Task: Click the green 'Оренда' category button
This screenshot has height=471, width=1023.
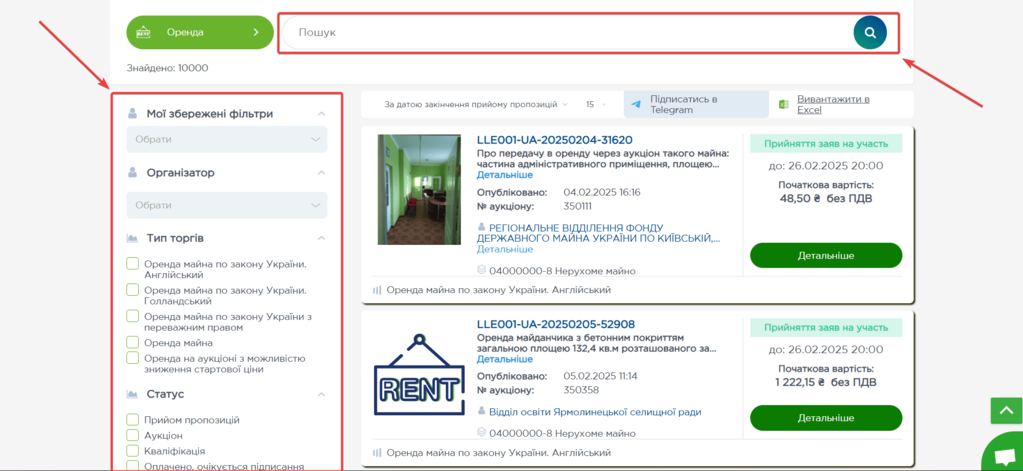Action: coord(199,32)
